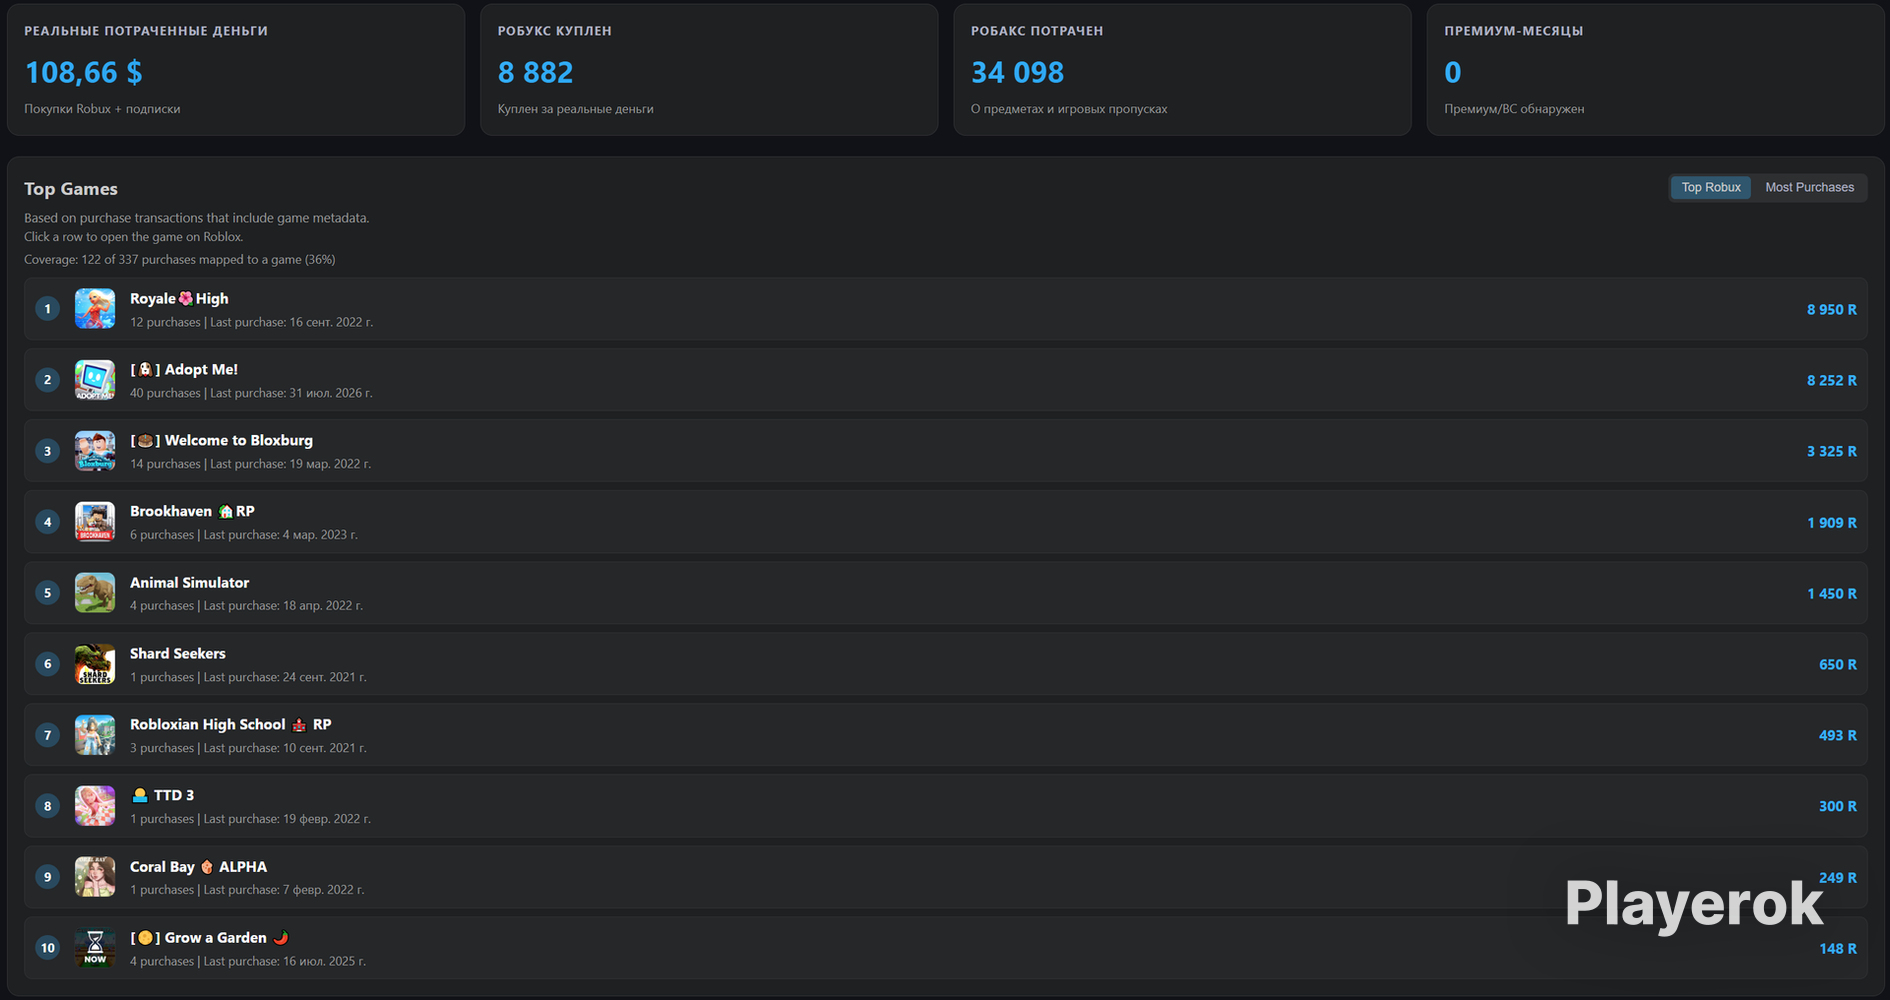Image resolution: width=1890 pixels, height=1000 pixels.
Task: Click the 1 450 R amount
Action: [1831, 594]
